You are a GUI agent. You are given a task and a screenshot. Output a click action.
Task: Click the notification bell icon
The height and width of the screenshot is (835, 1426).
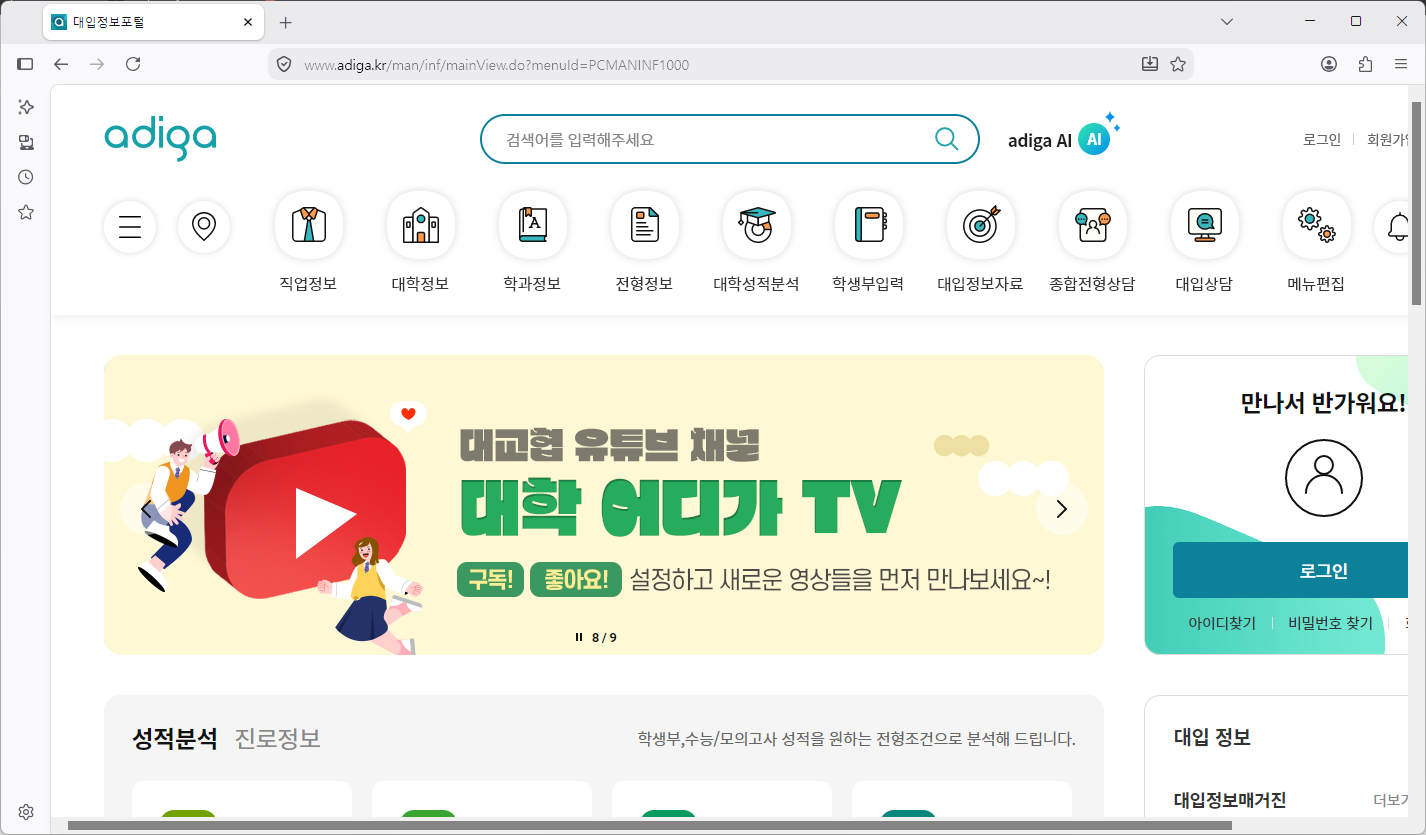pos(1396,227)
